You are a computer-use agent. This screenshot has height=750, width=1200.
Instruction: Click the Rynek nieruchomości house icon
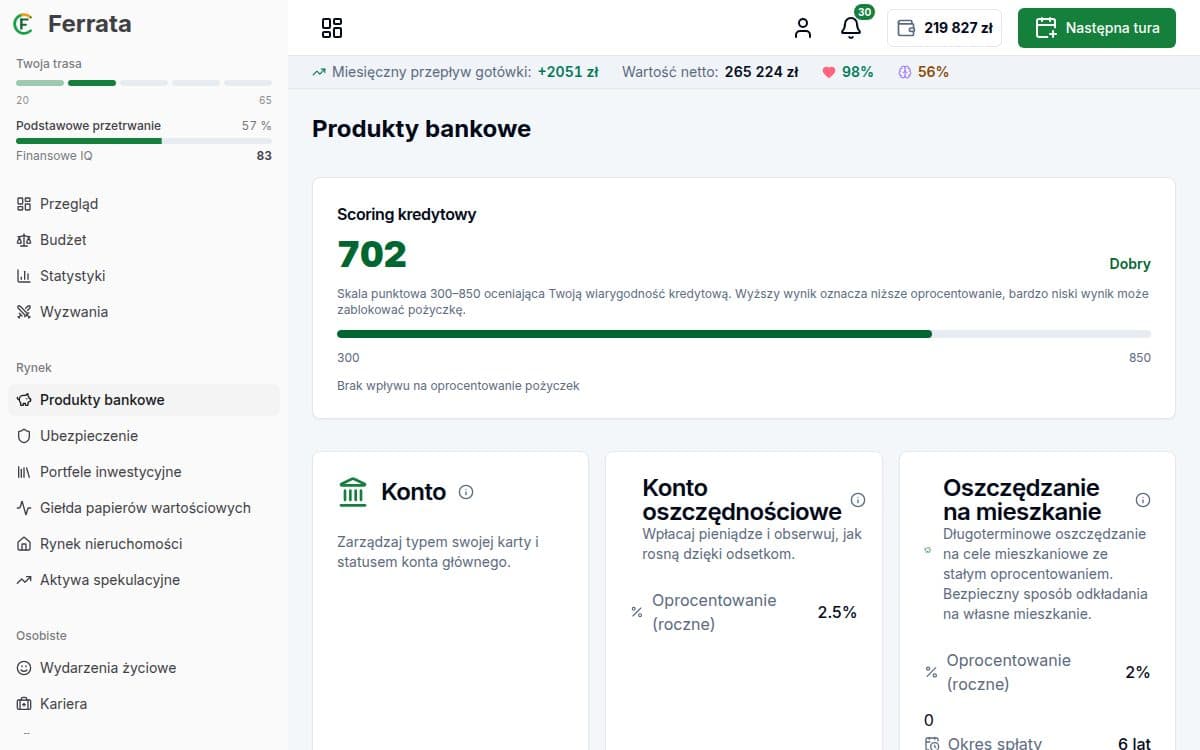[x=24, y=544]
